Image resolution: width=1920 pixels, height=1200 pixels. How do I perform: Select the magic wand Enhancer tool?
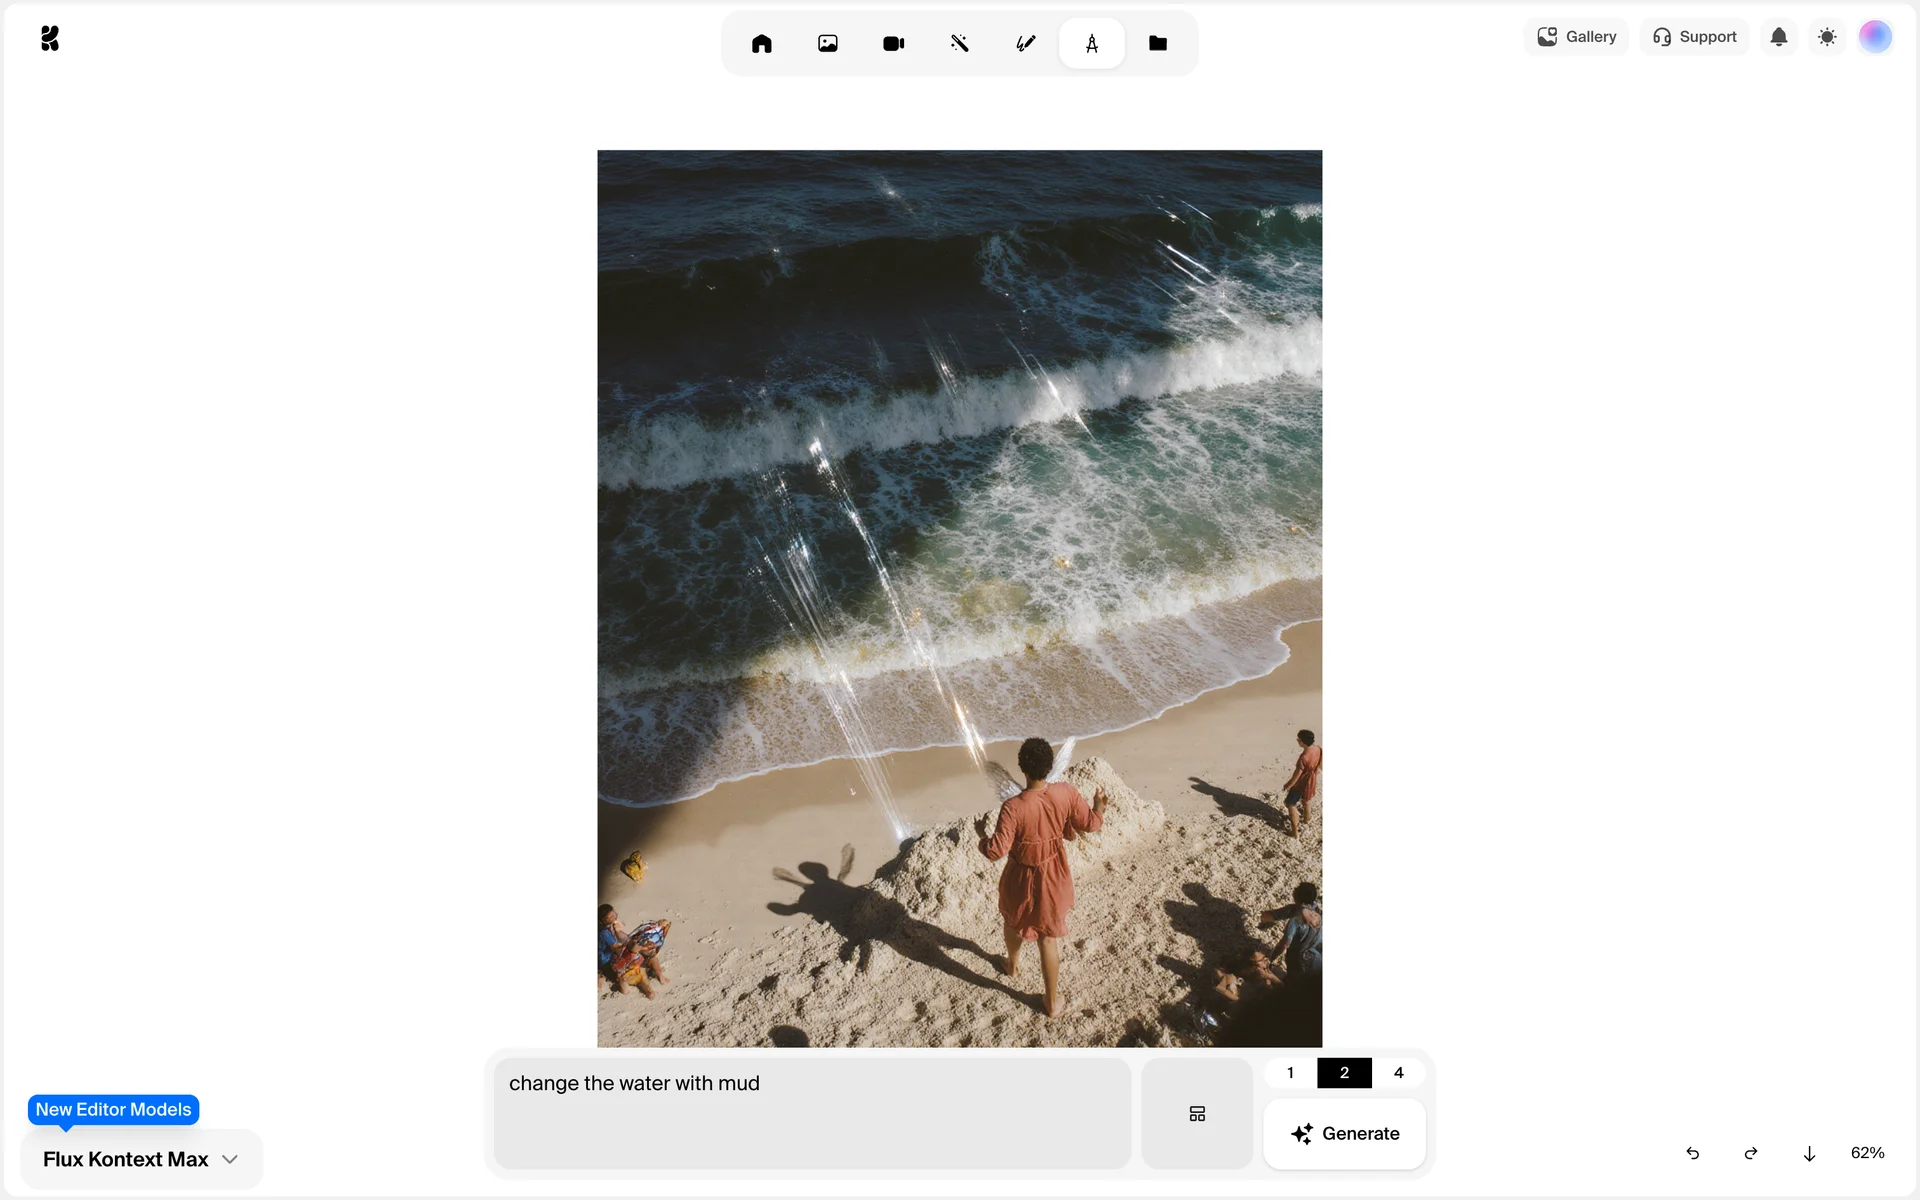pos(959,43)
